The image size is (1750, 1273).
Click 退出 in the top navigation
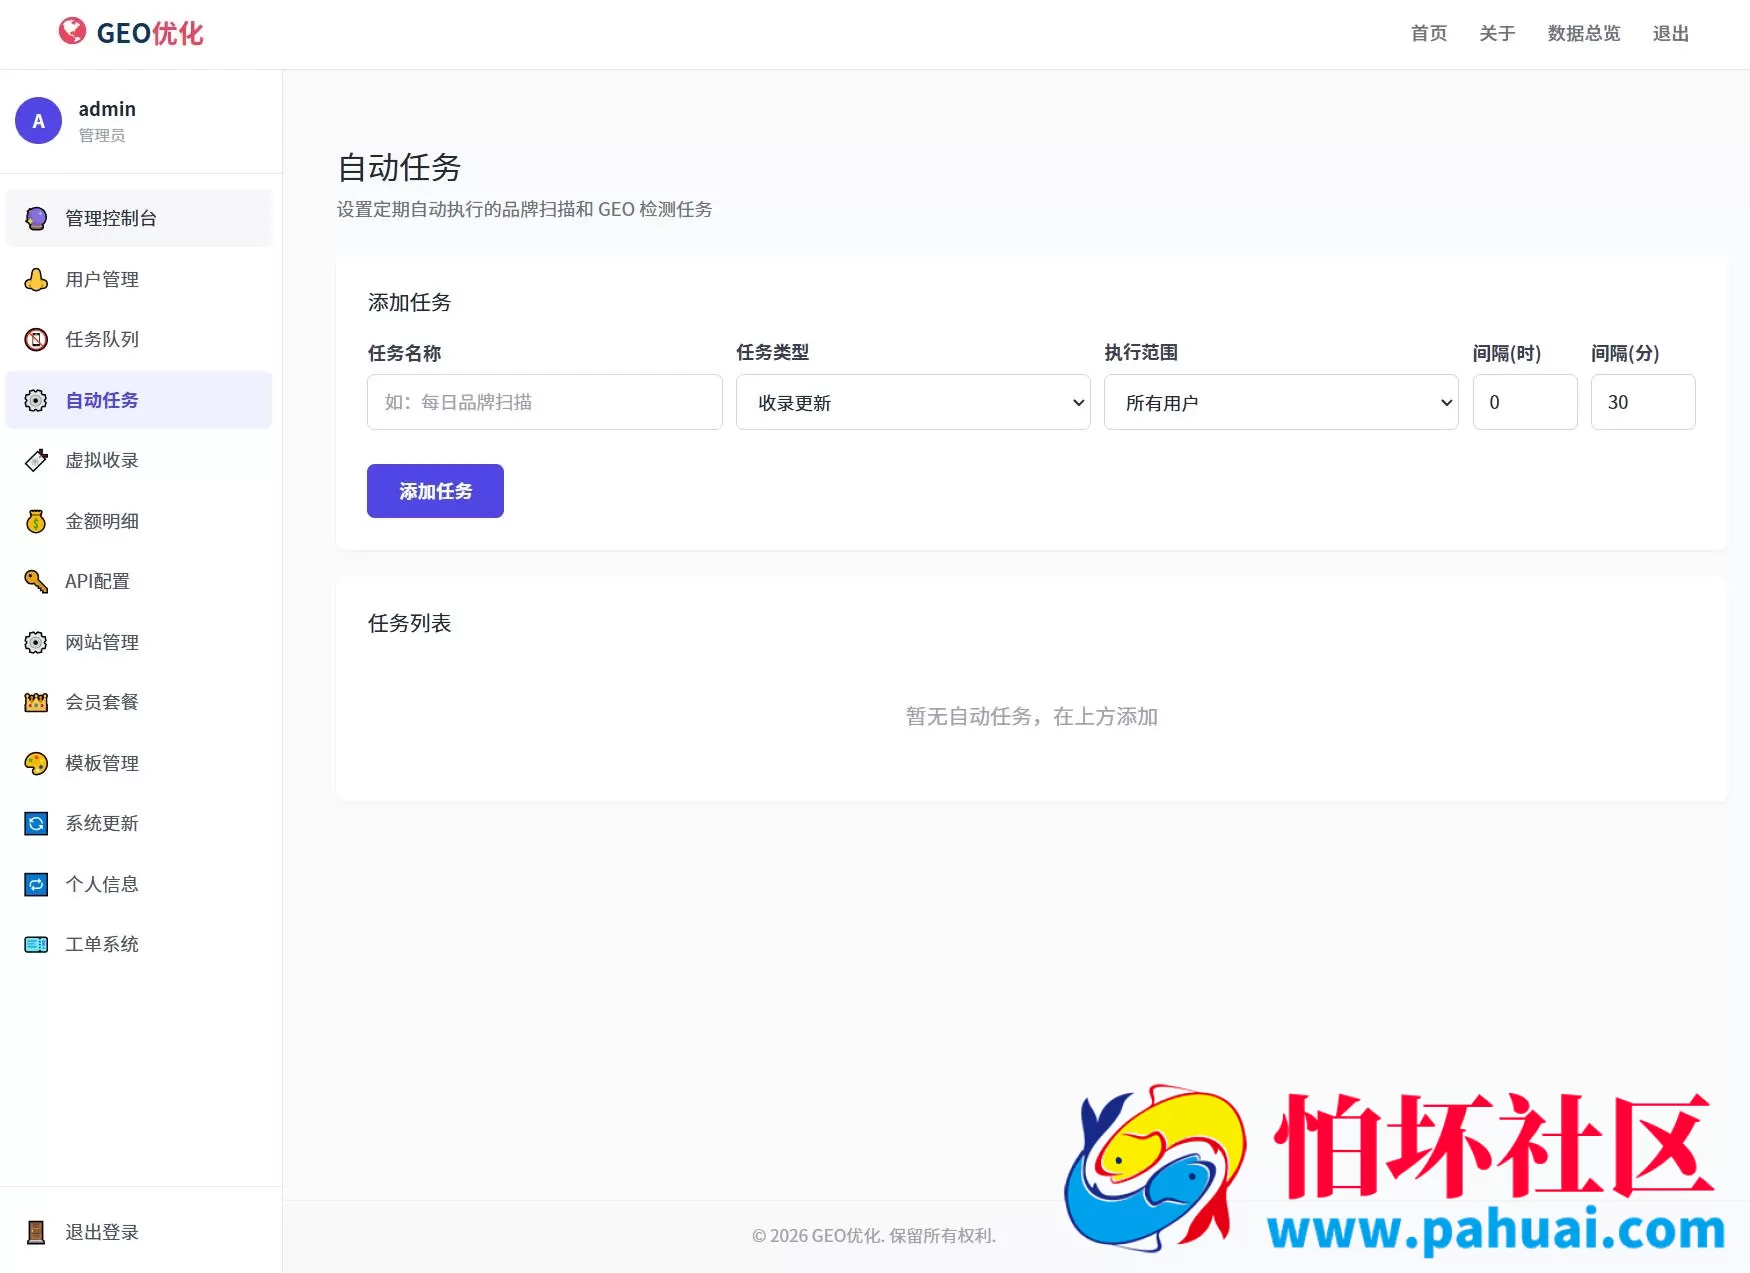[x=1671, y=33]
